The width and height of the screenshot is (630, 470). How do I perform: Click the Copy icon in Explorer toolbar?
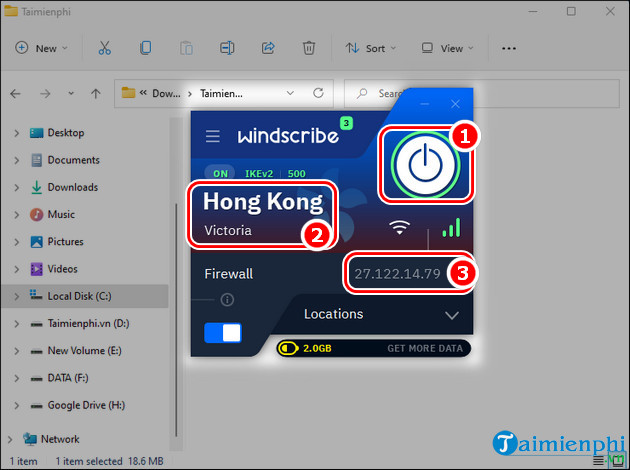tap(145, 48)
